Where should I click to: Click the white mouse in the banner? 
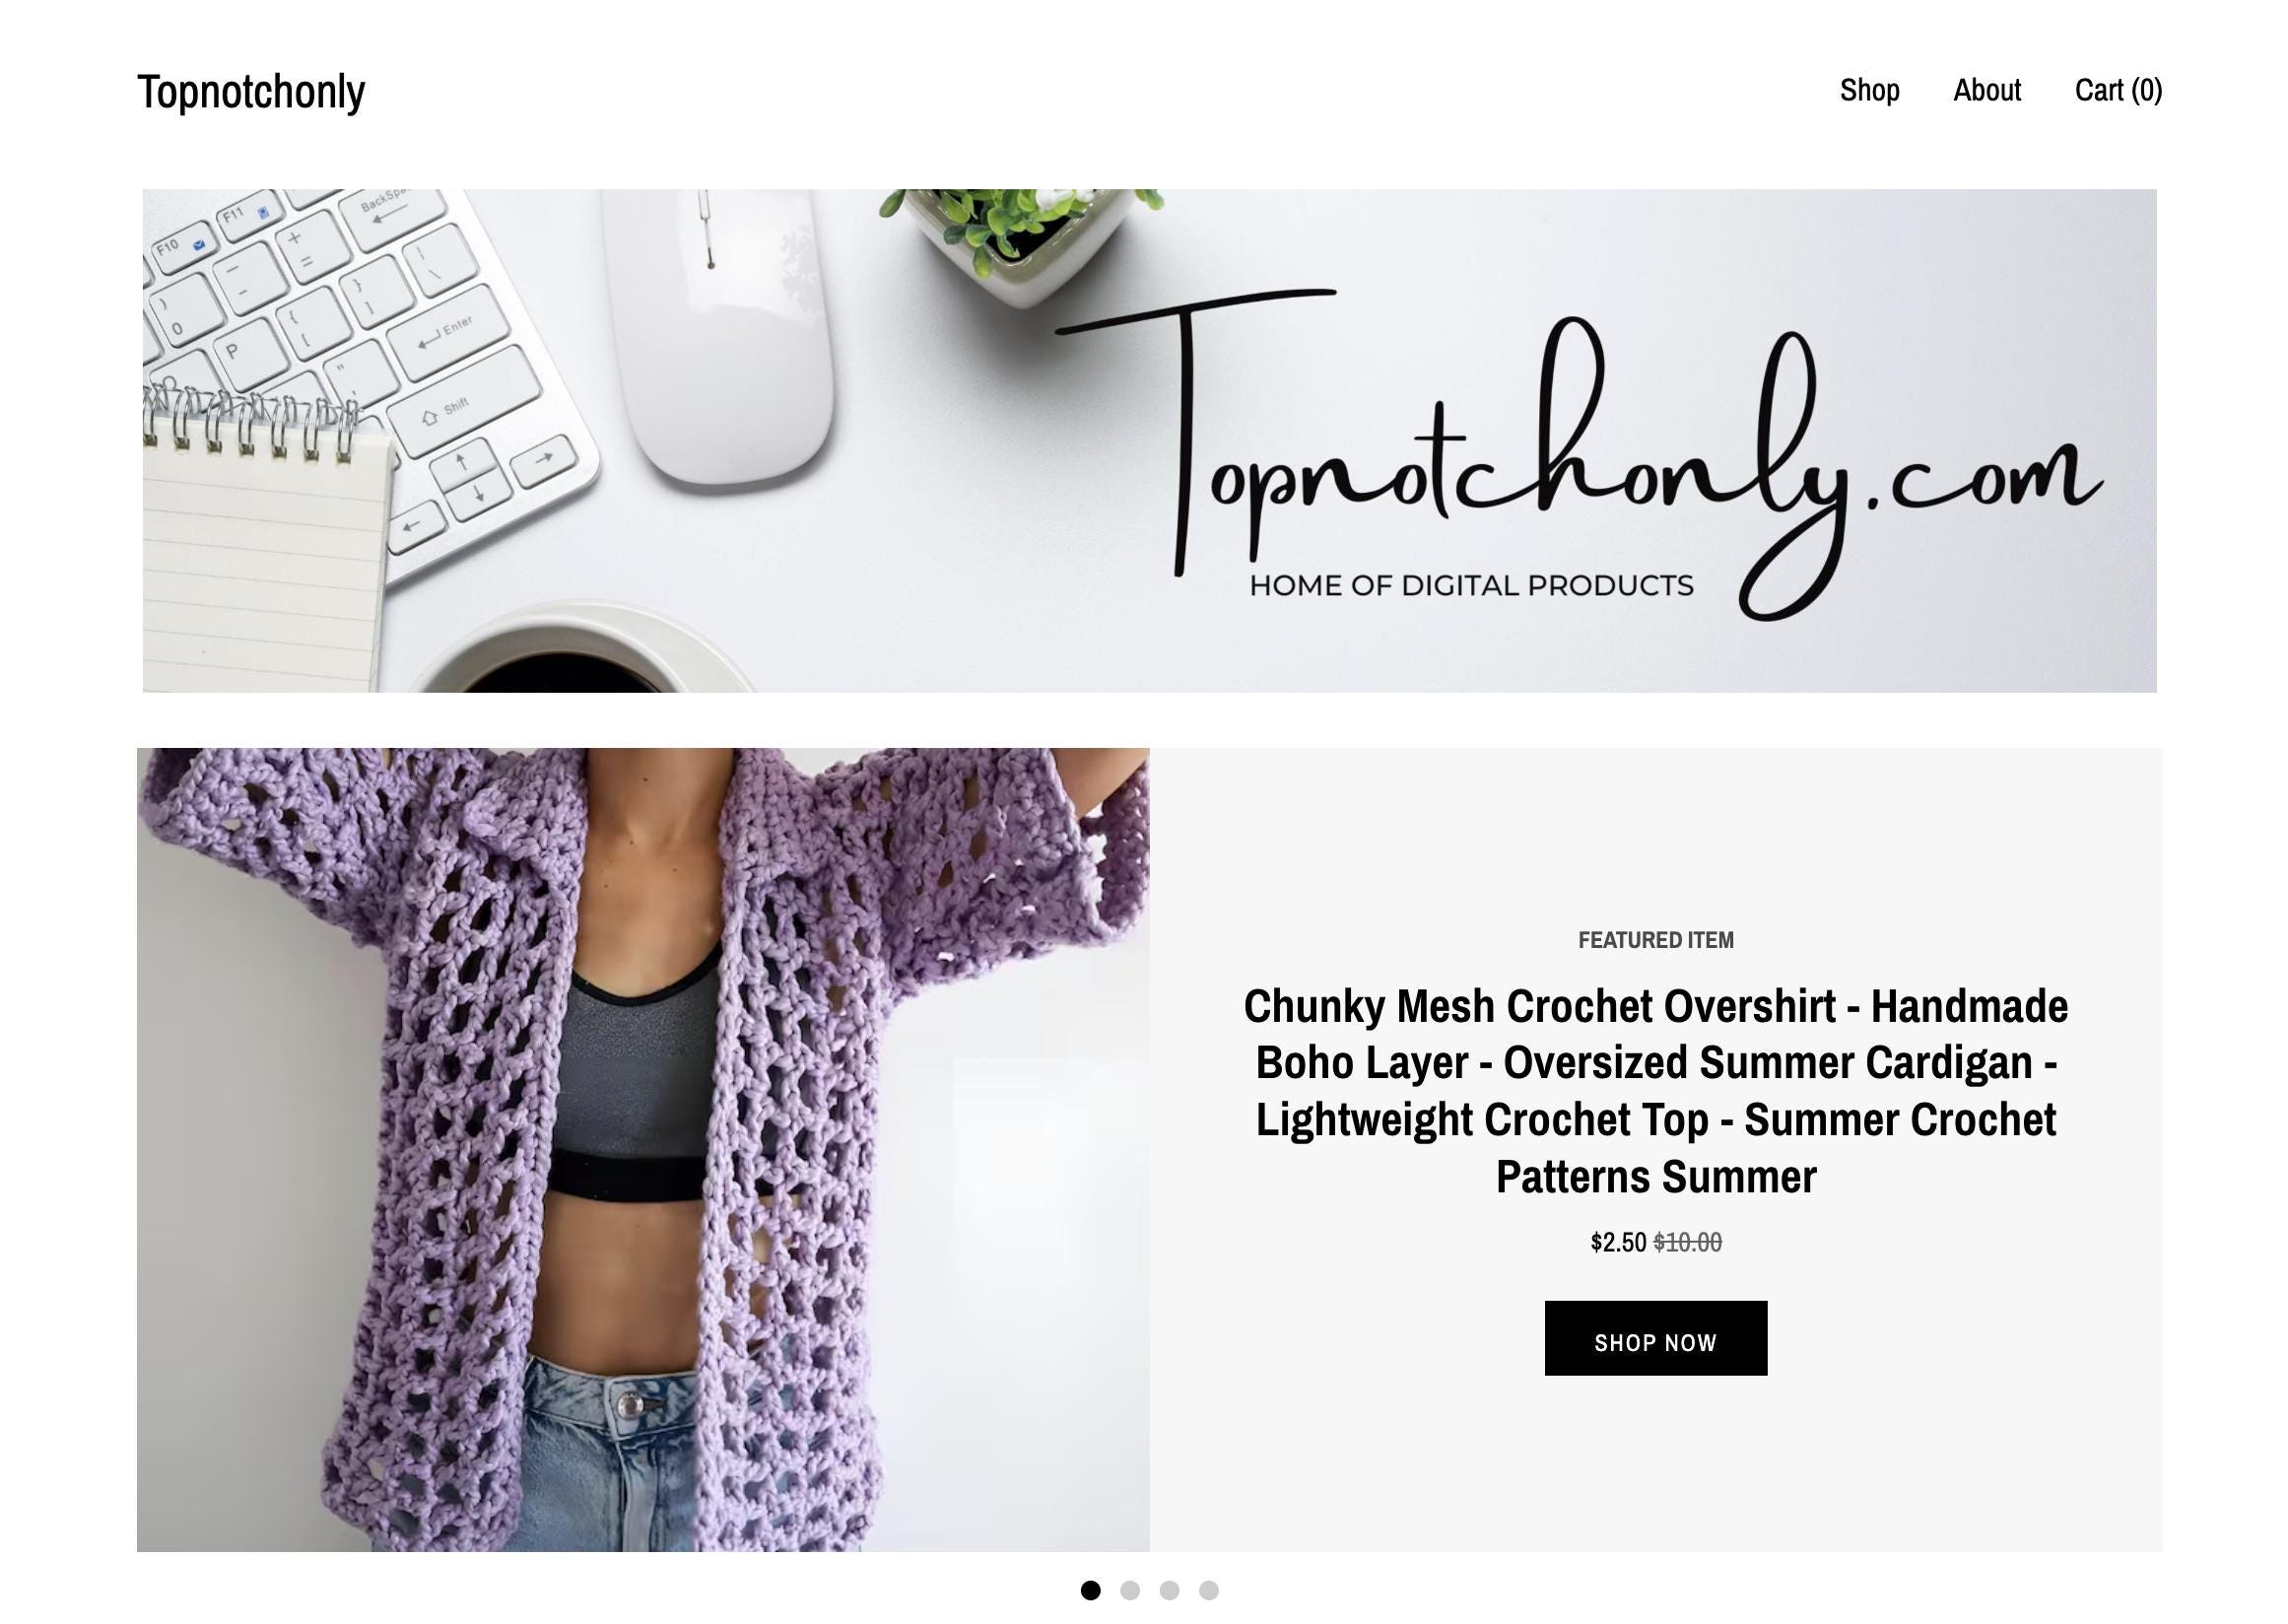point(718,335)
